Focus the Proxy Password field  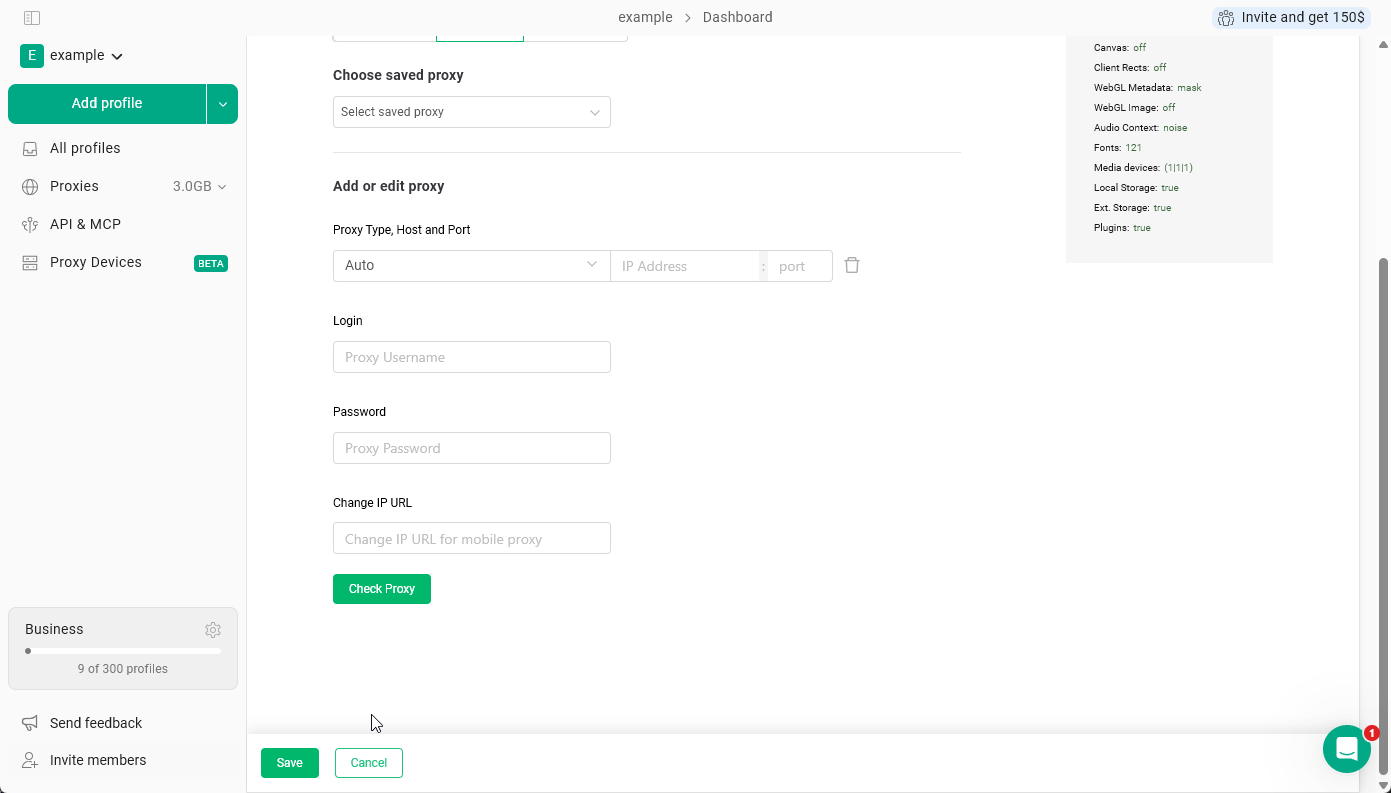[x=472, y=448]
